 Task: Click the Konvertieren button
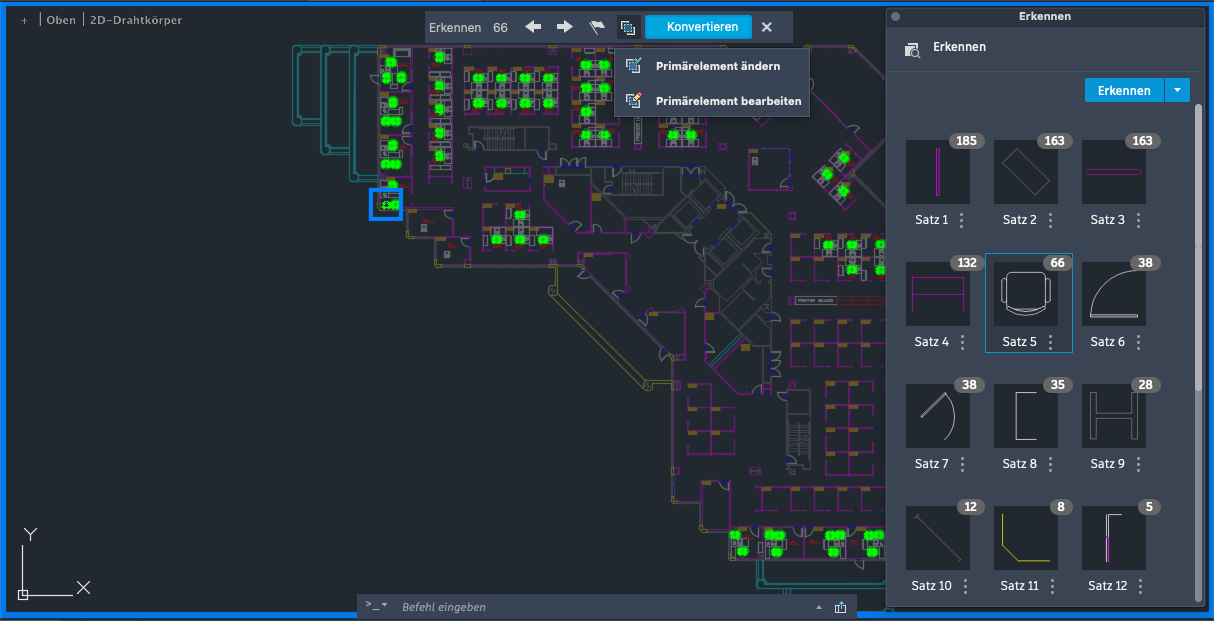point(698,27)
